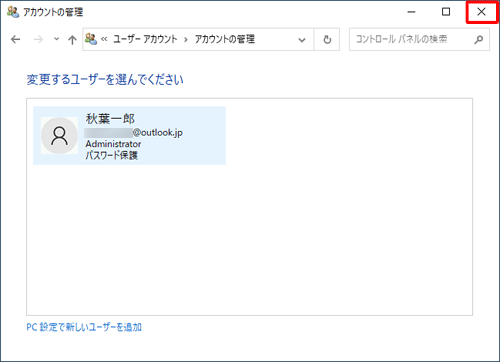Expand the address bar history dropdown

[x=302, y=40]
